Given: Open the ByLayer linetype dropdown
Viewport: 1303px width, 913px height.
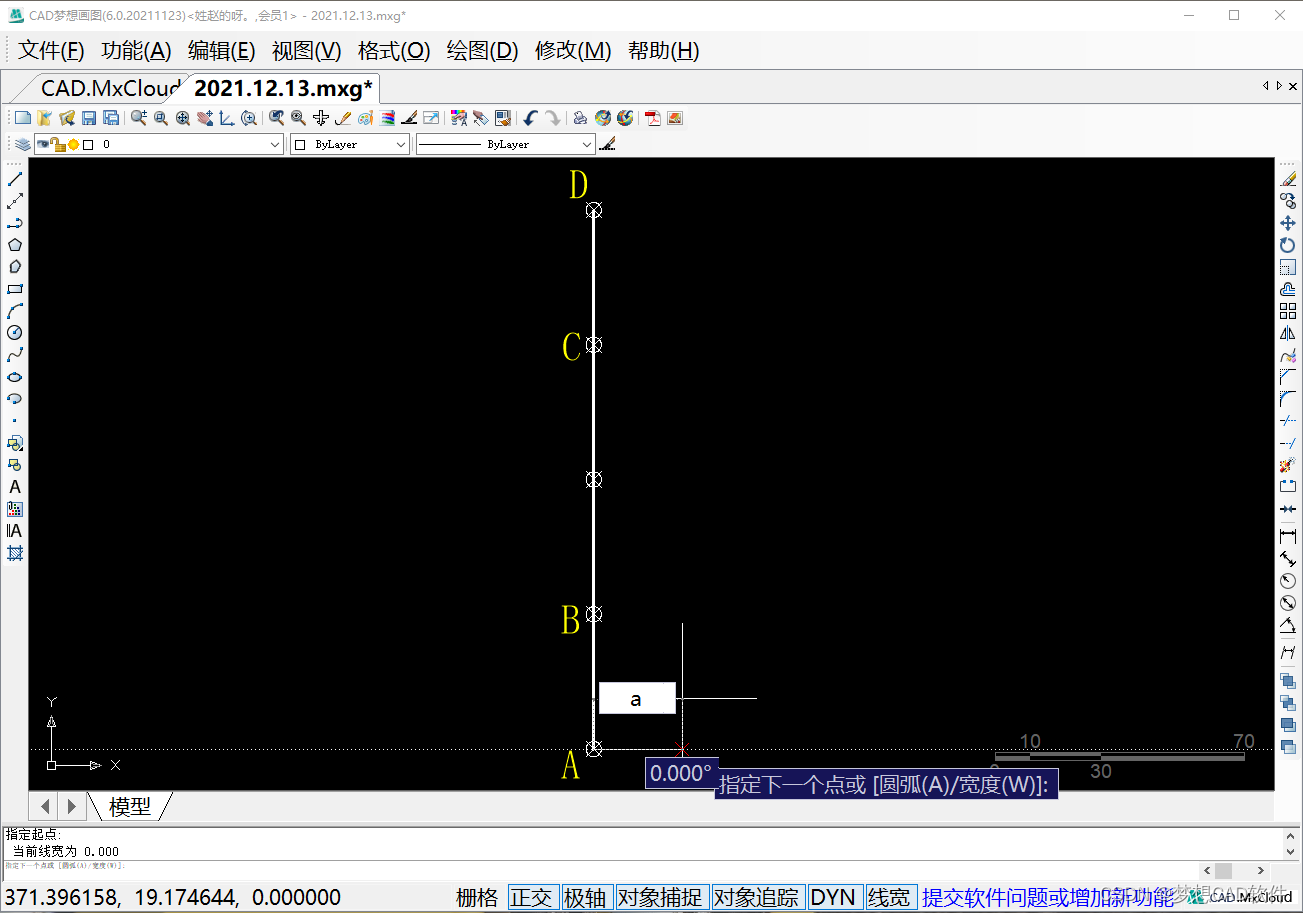Looking at the screenshot, I should [586, 145].
